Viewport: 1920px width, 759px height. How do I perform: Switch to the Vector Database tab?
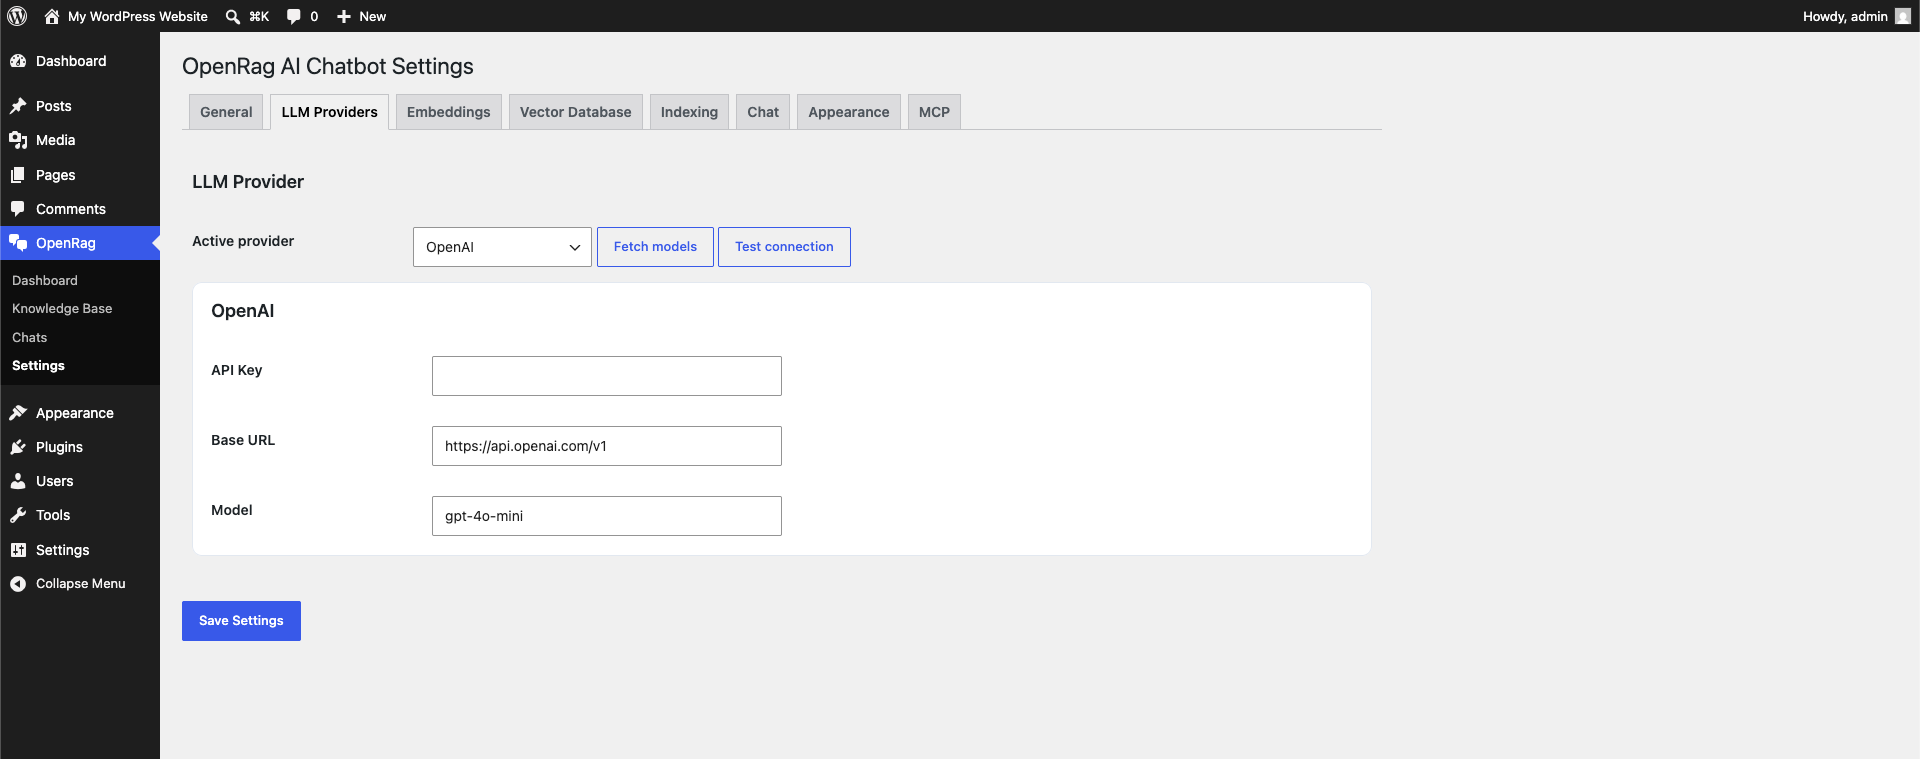click(575, 112)
